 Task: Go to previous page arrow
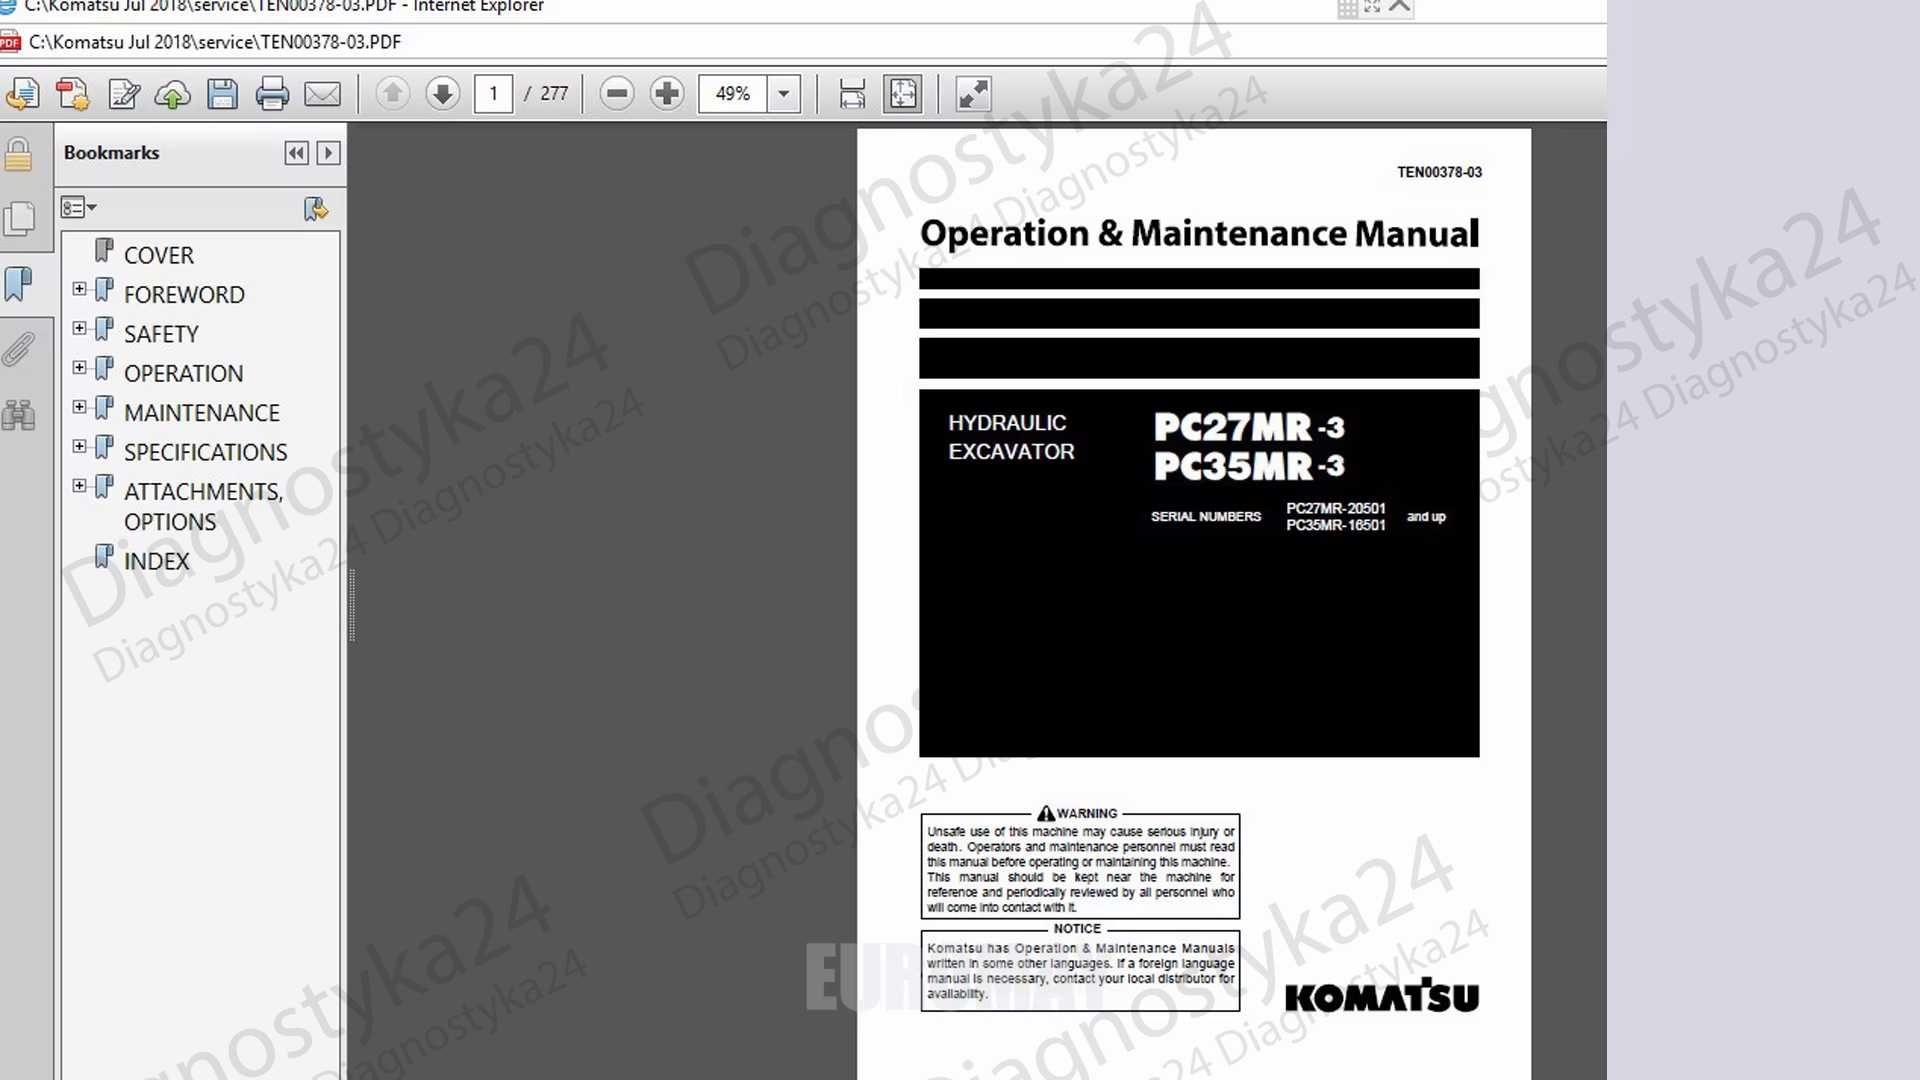click(392, 94)
